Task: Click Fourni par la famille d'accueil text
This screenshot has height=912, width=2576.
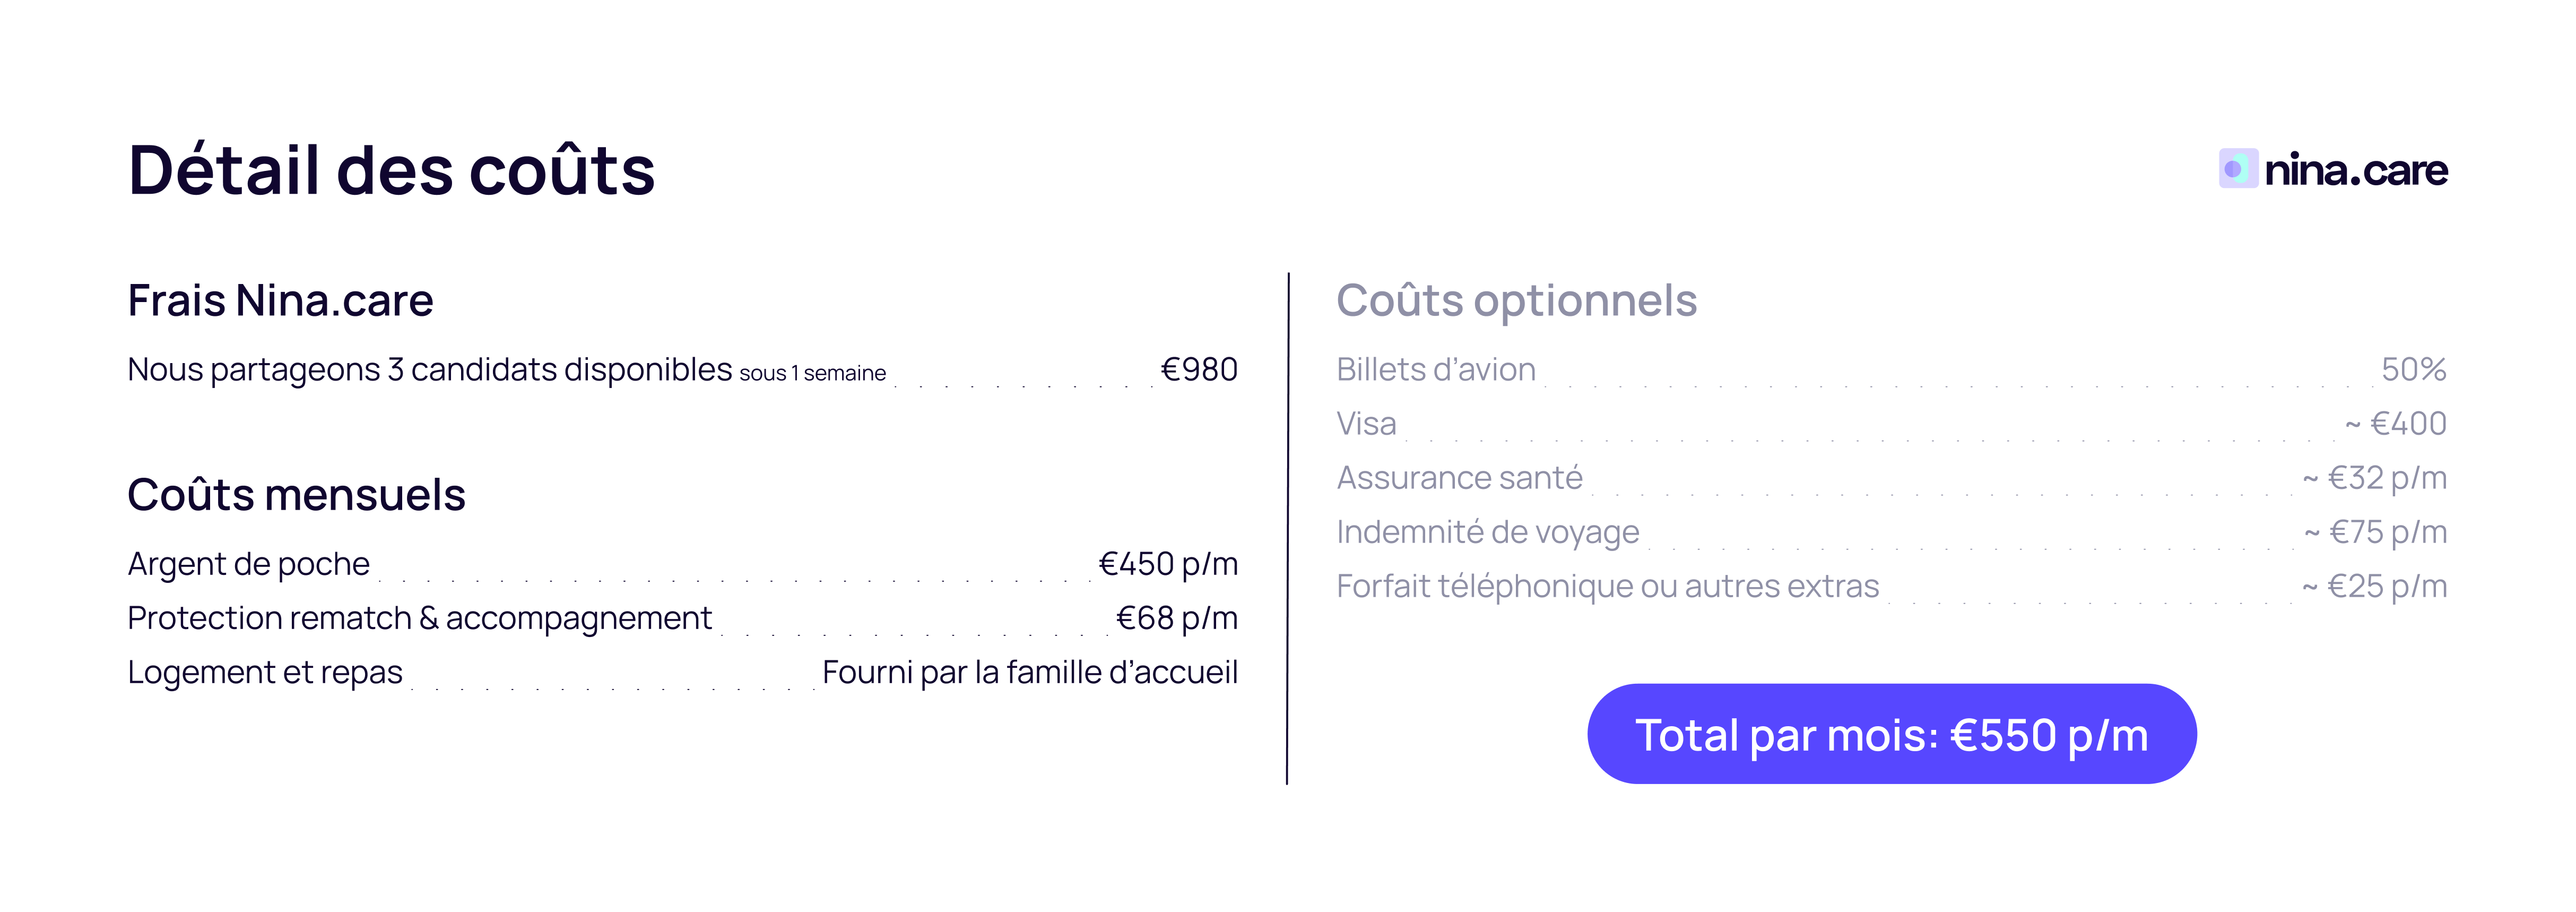Action: click(1029, 672)
